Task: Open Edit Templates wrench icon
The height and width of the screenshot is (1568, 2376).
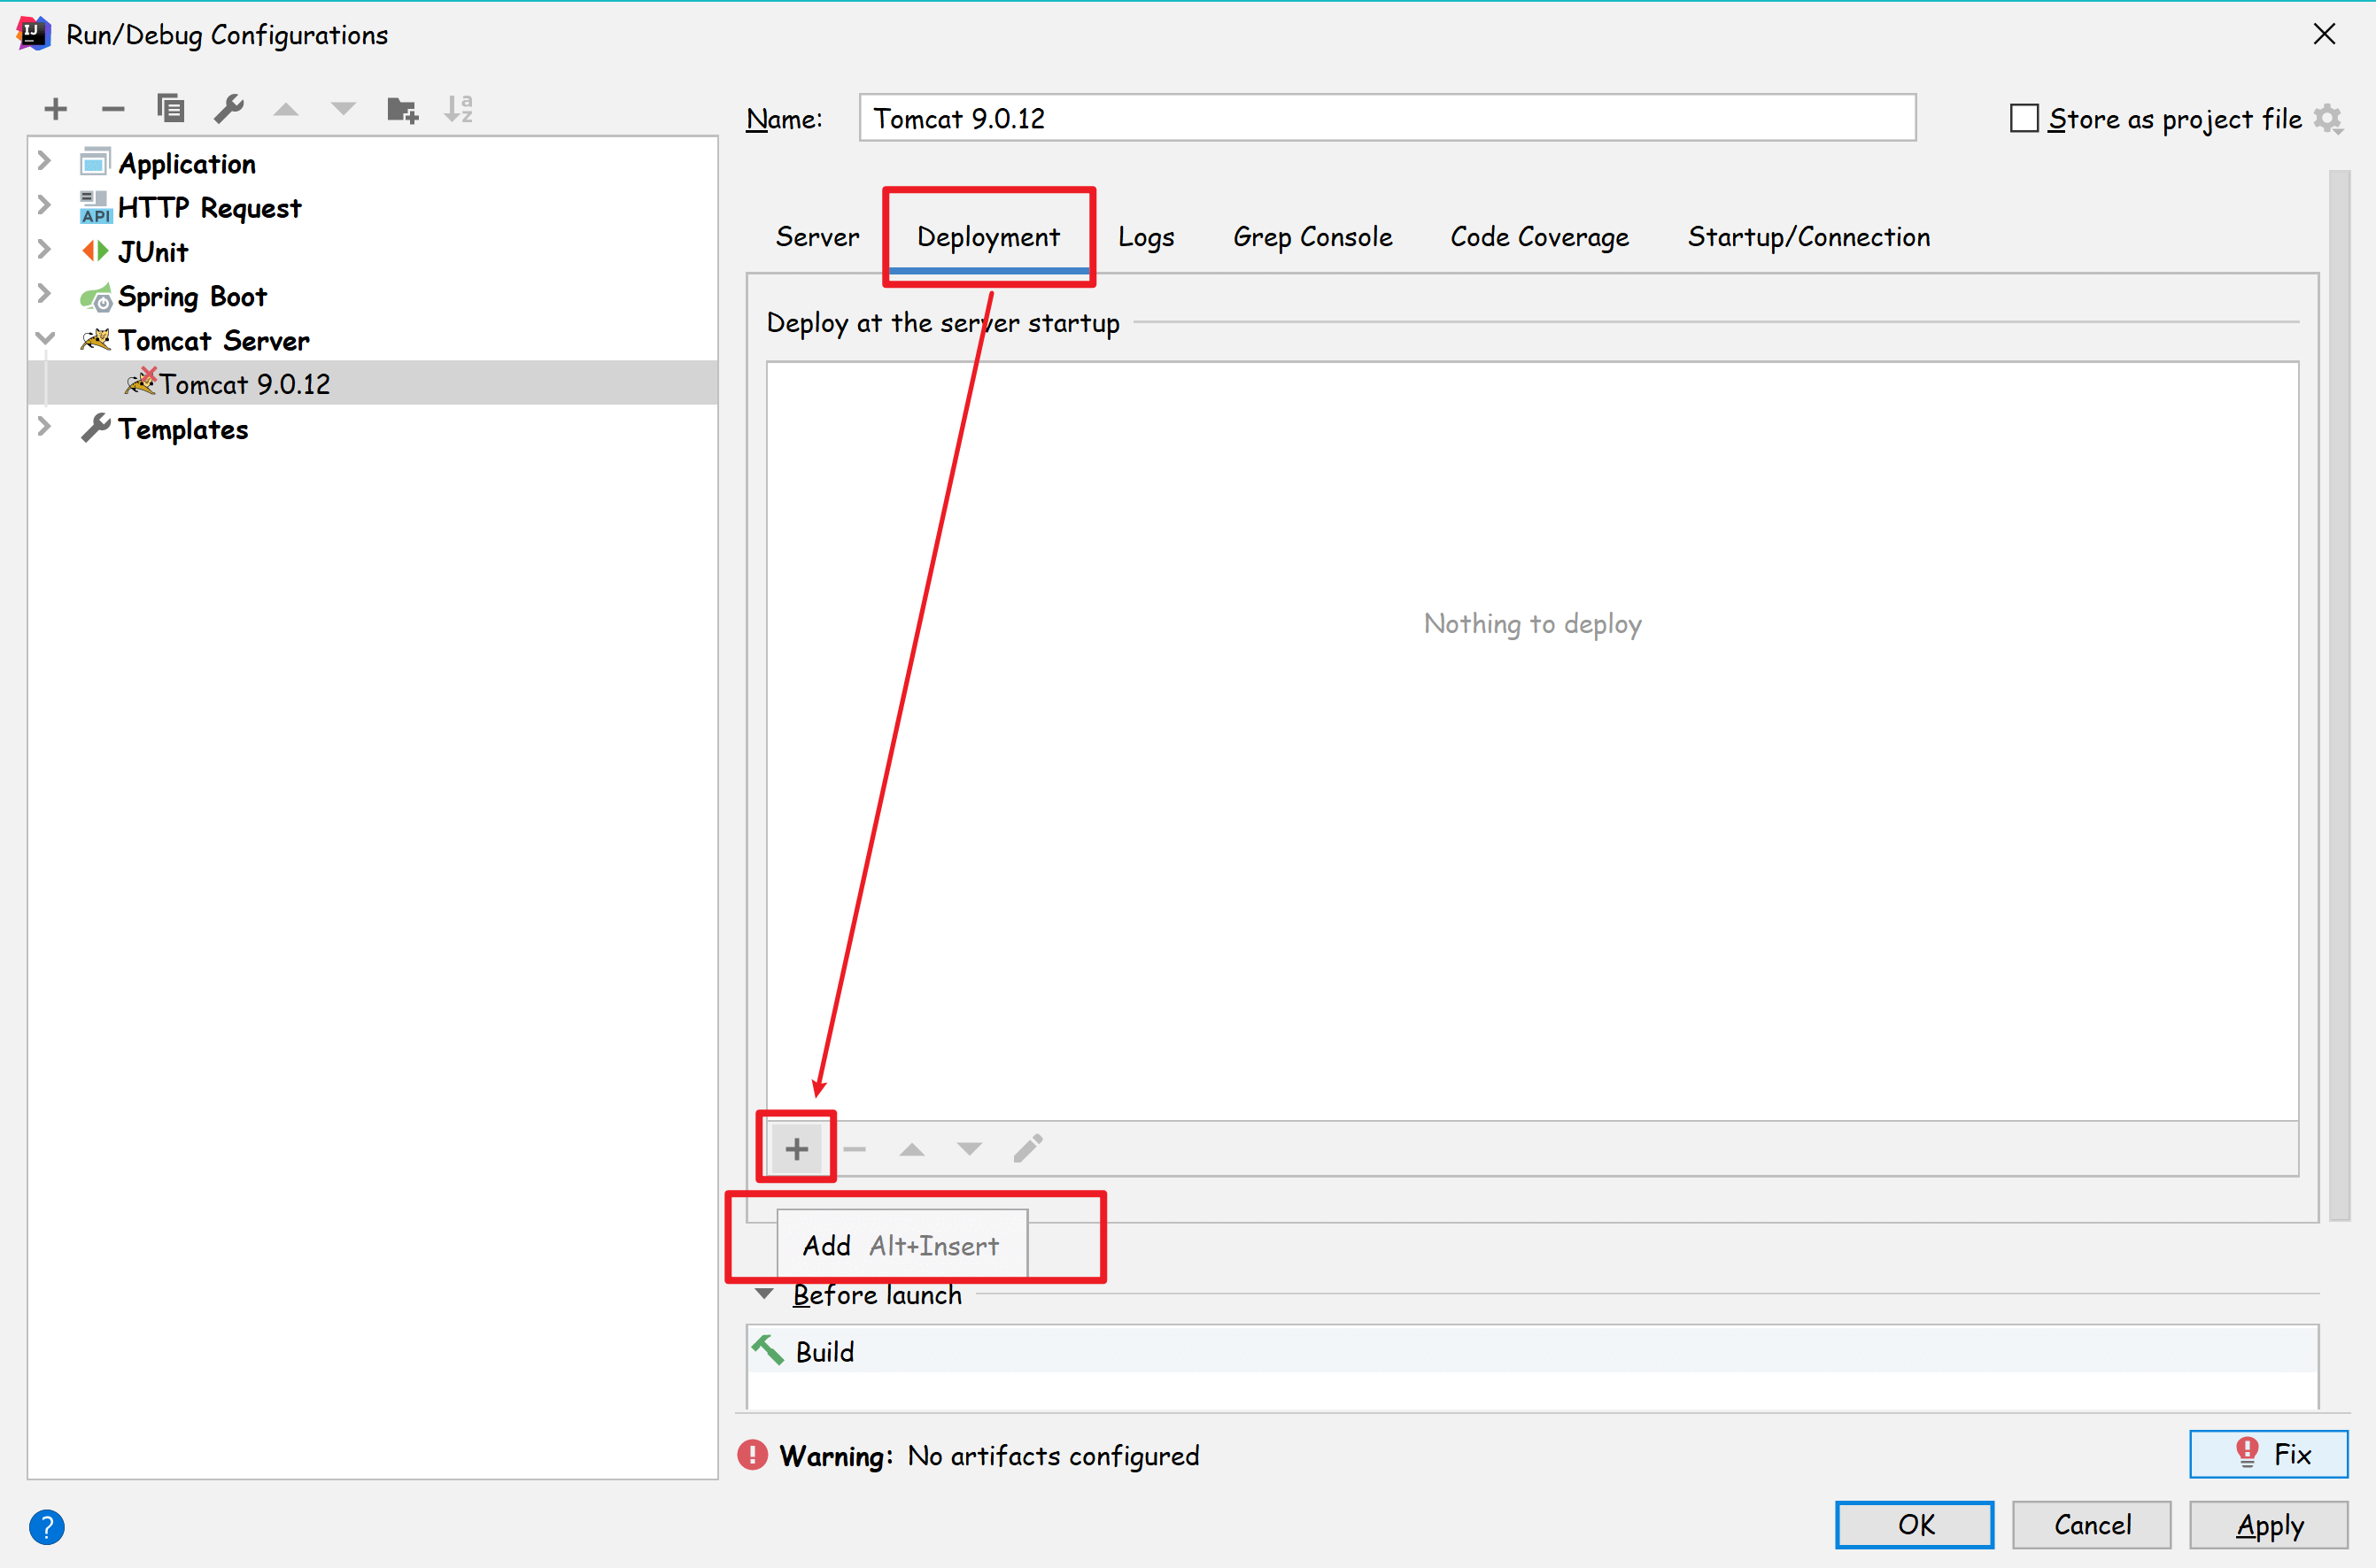Action: [x=229, y=108]
